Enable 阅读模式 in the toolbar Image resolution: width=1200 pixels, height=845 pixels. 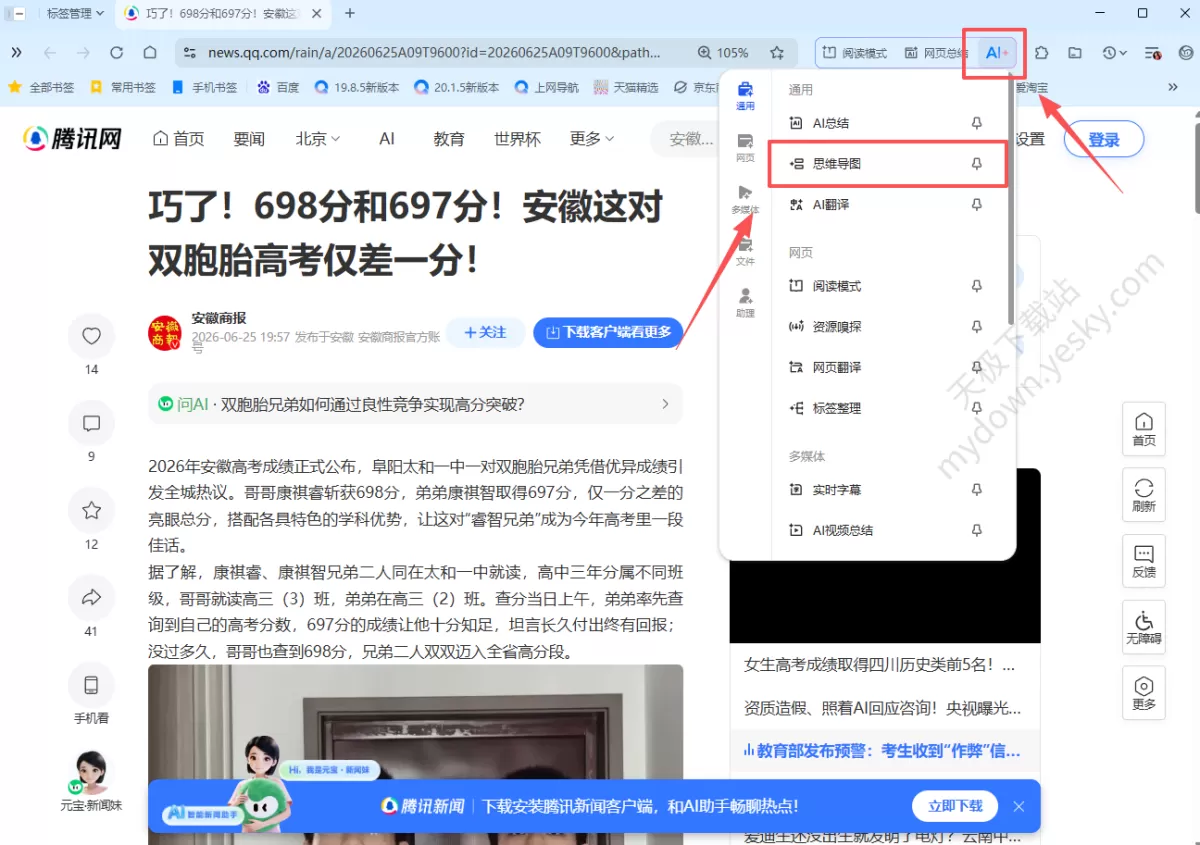coord(853,53)
